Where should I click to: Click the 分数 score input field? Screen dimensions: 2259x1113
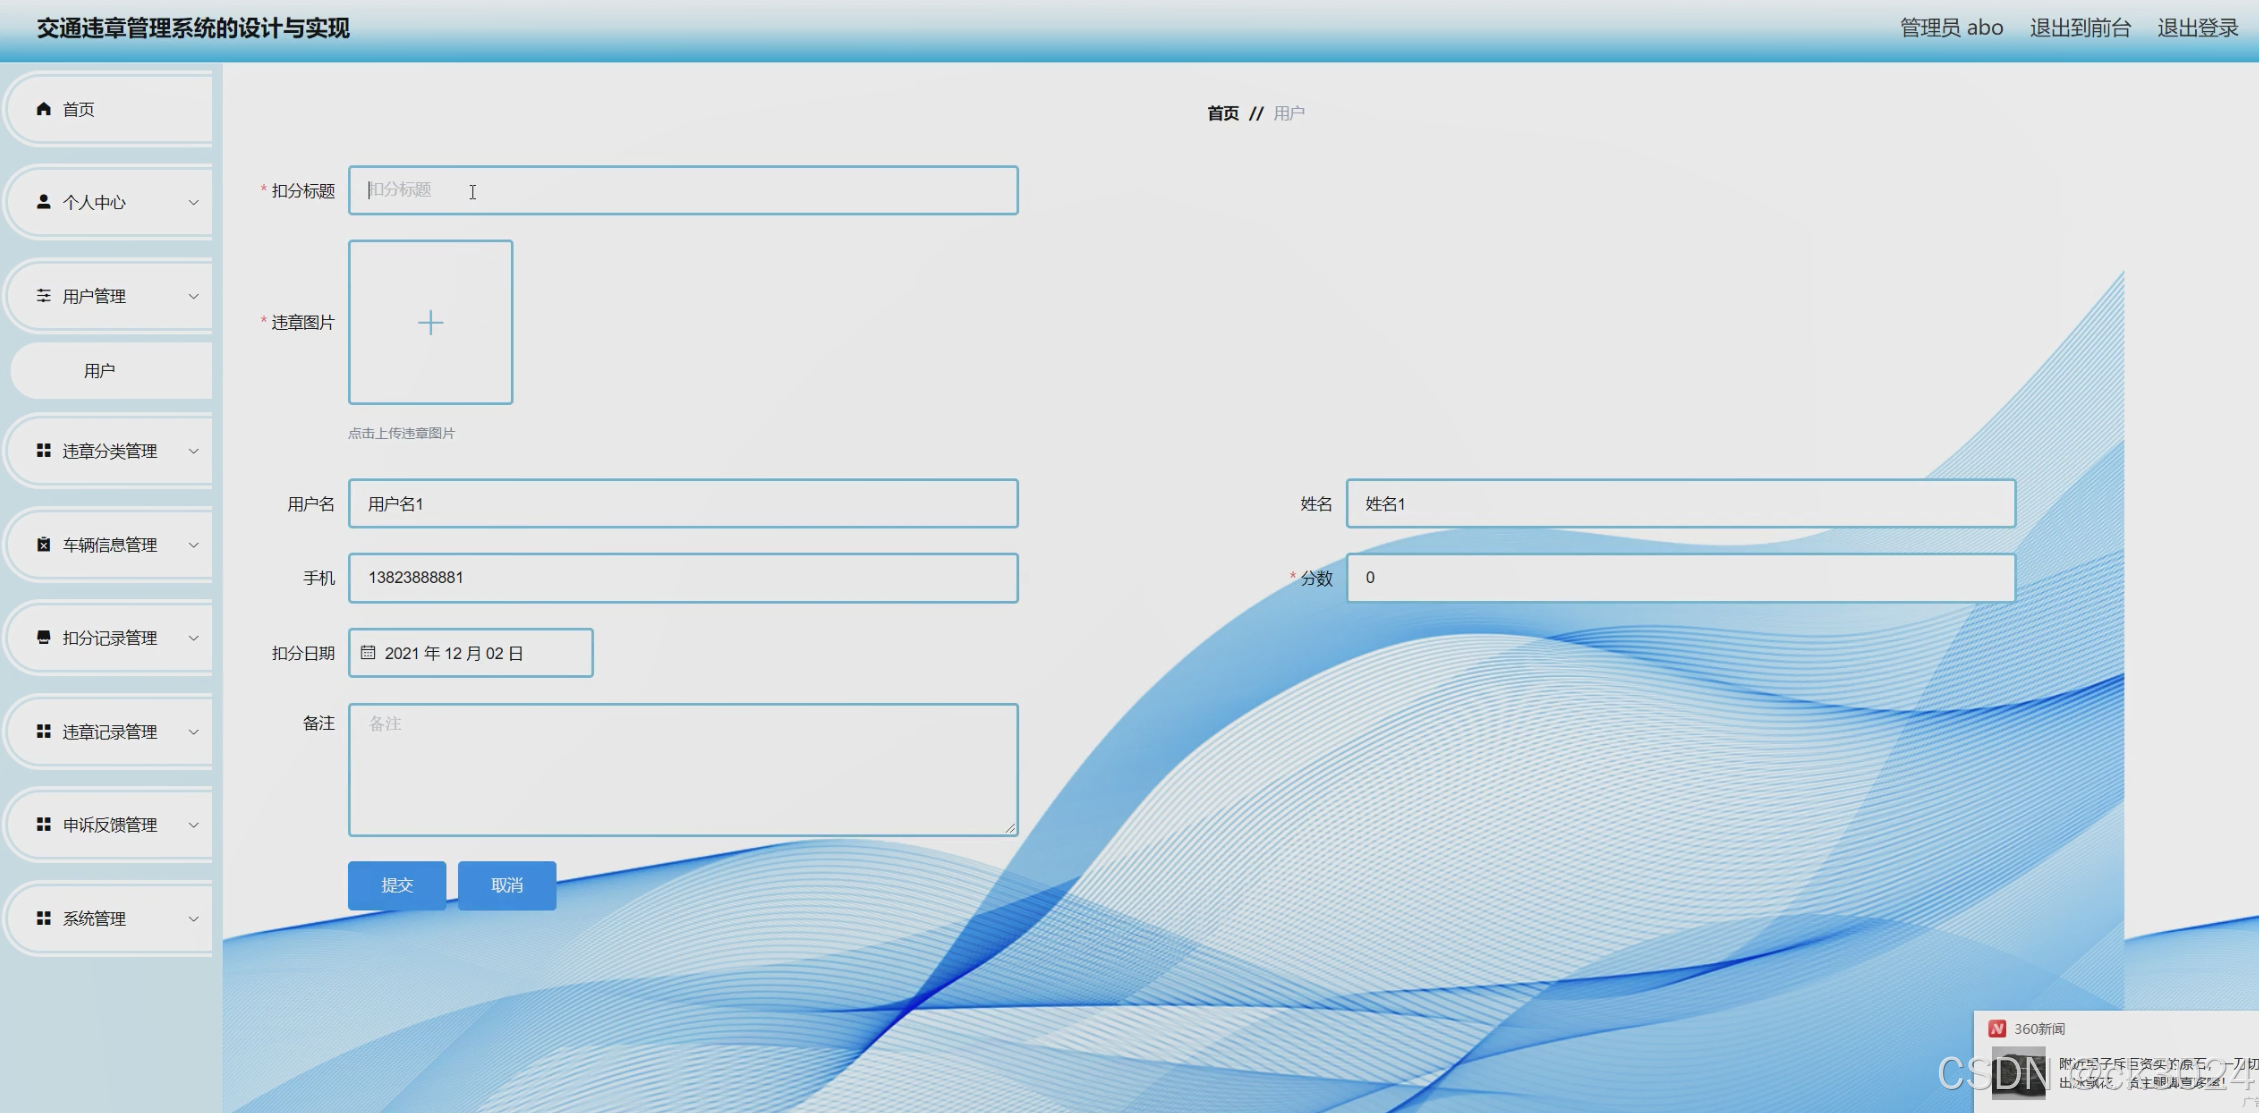[x=1680, y=578]
